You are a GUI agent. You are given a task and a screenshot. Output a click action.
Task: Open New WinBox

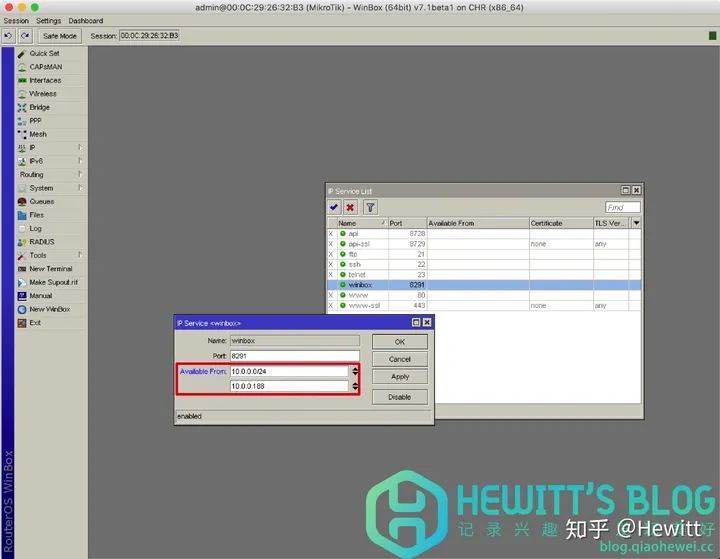click(51, 309)
